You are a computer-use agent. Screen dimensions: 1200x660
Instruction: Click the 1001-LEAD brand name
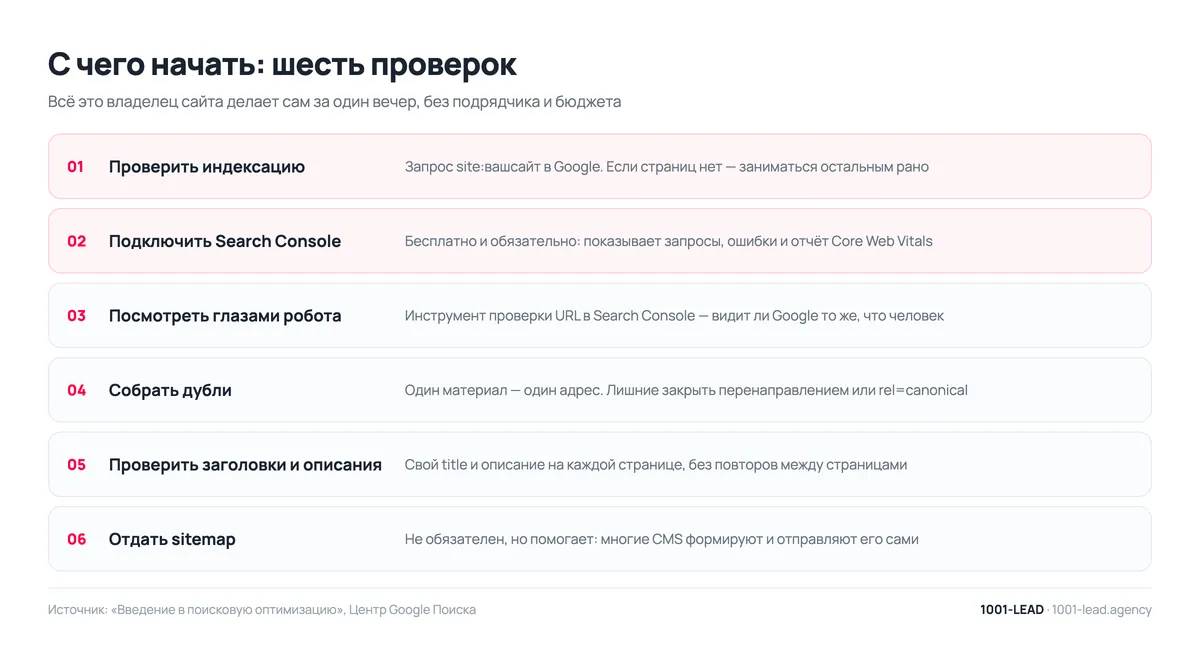click(x=1012, y=610)
